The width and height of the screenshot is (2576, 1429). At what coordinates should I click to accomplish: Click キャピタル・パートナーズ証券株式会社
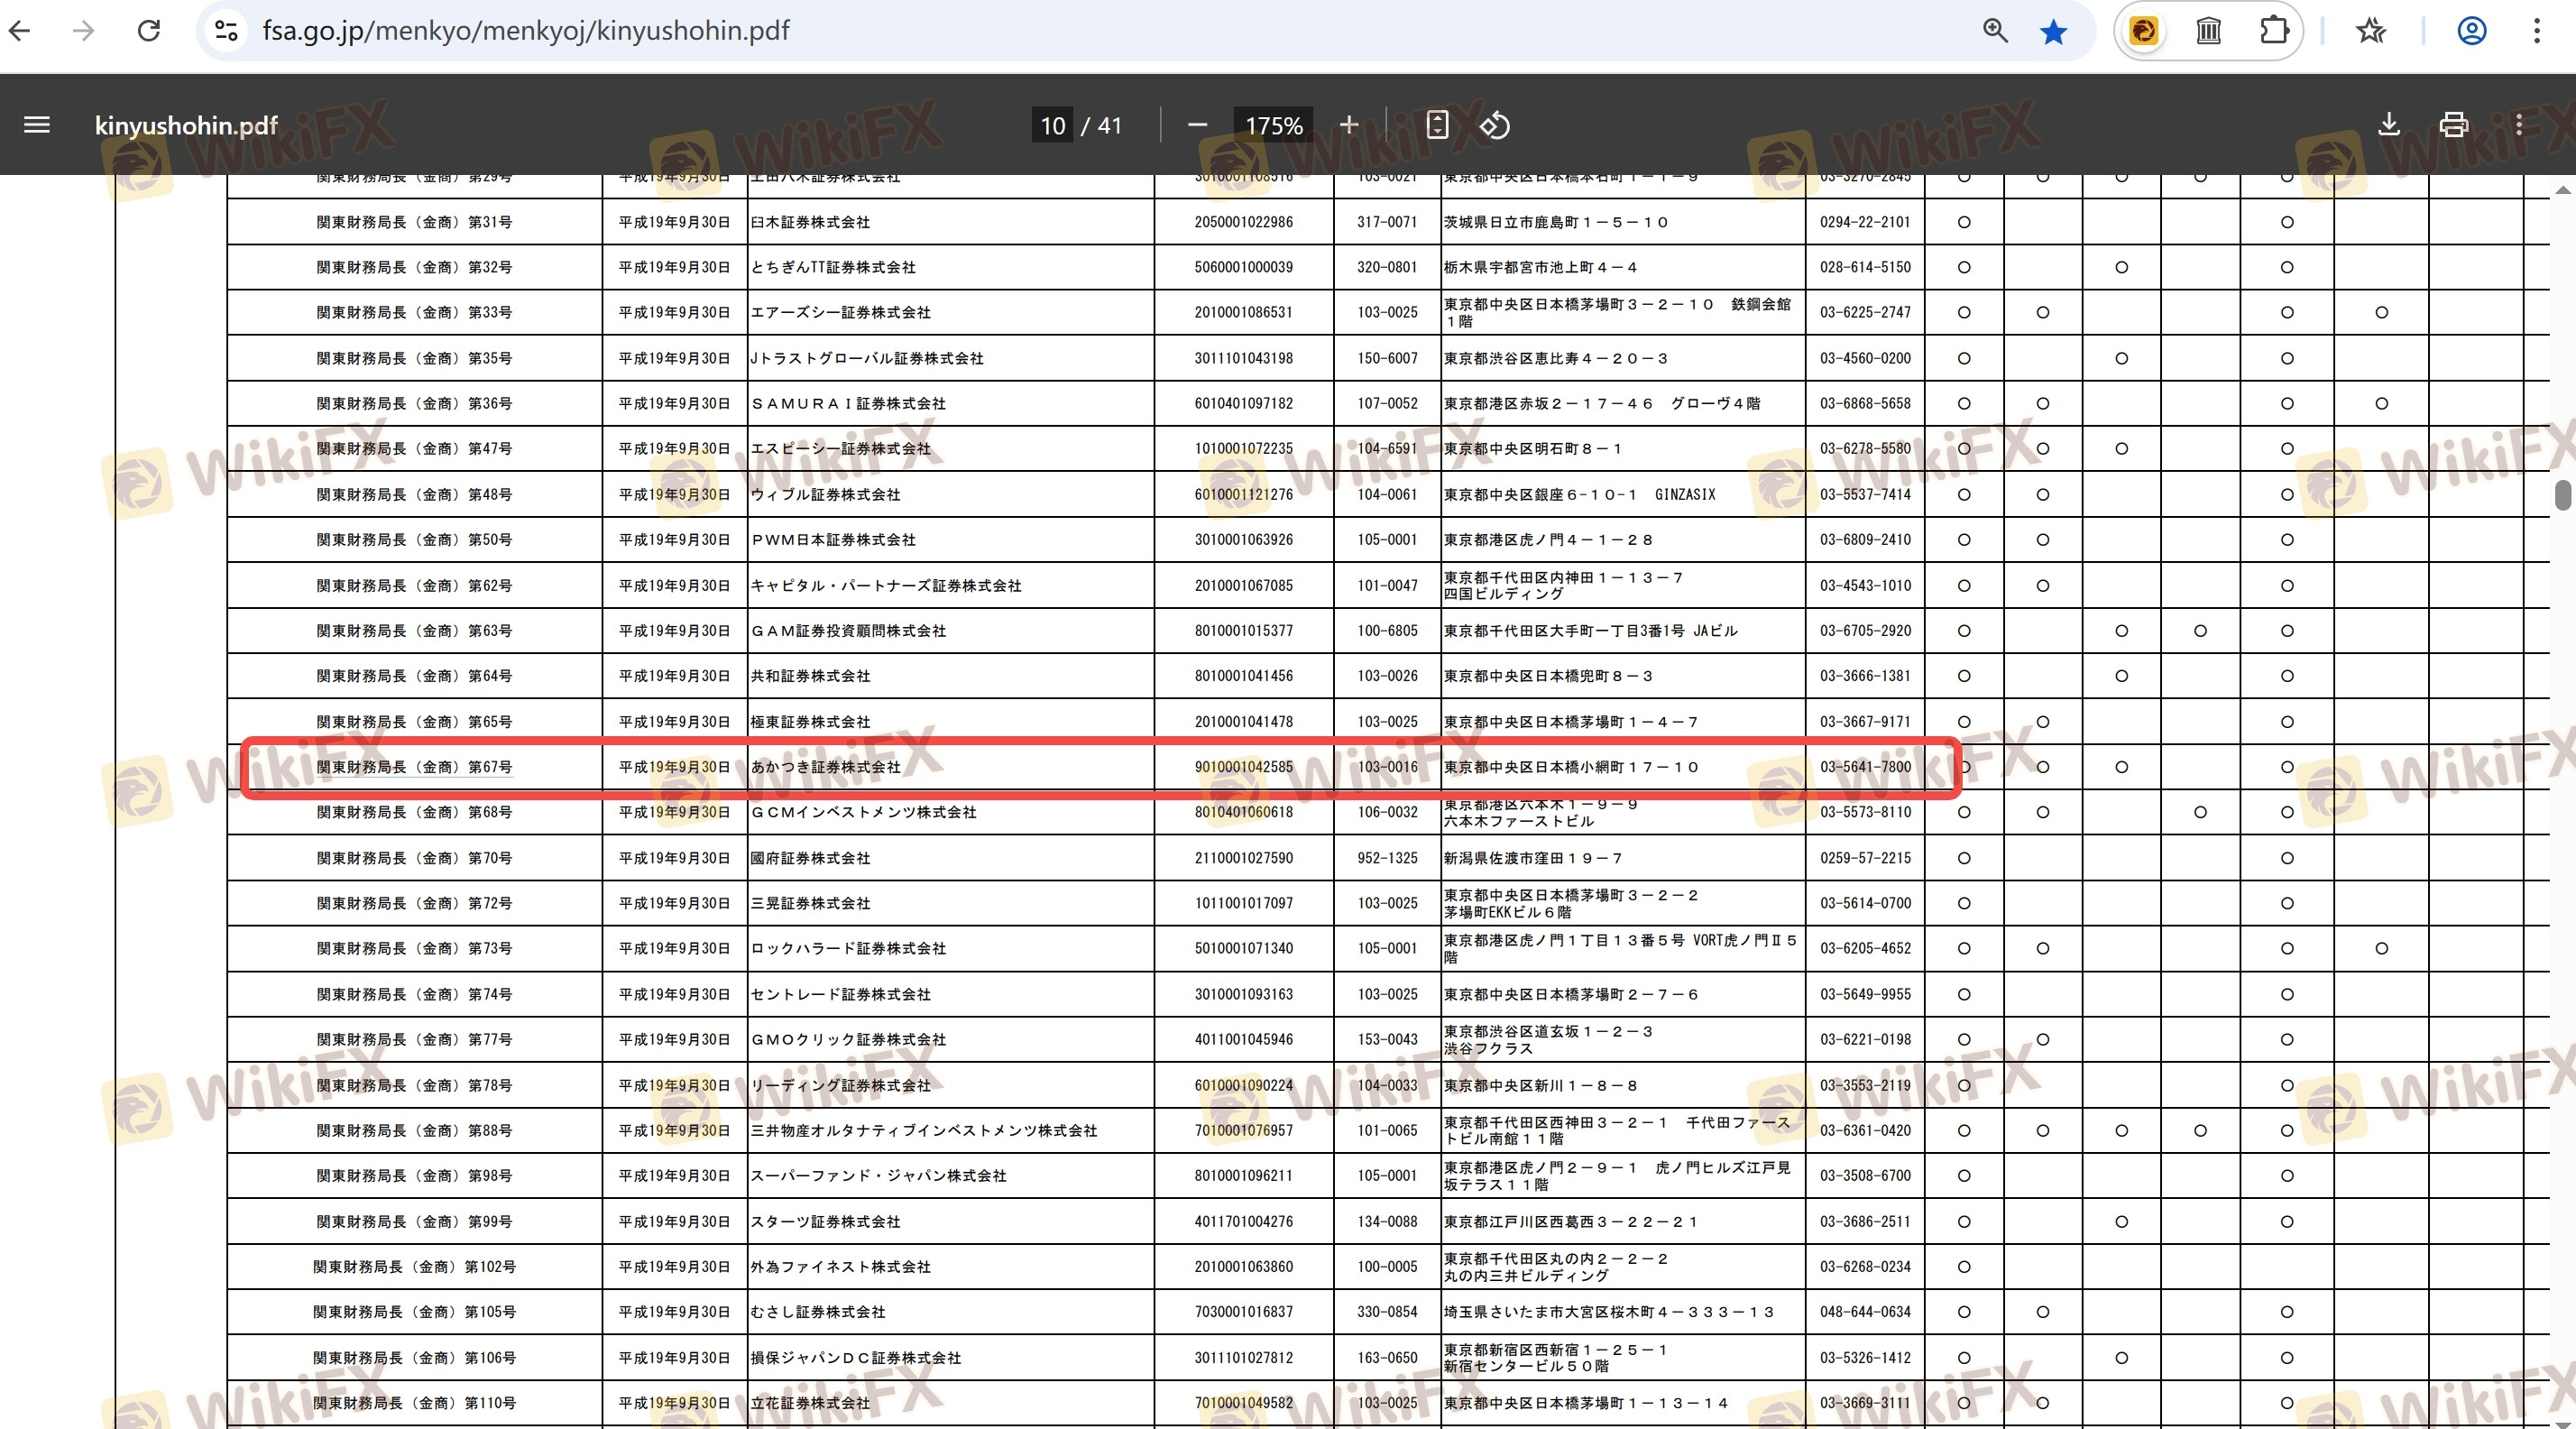pos(886,585)
